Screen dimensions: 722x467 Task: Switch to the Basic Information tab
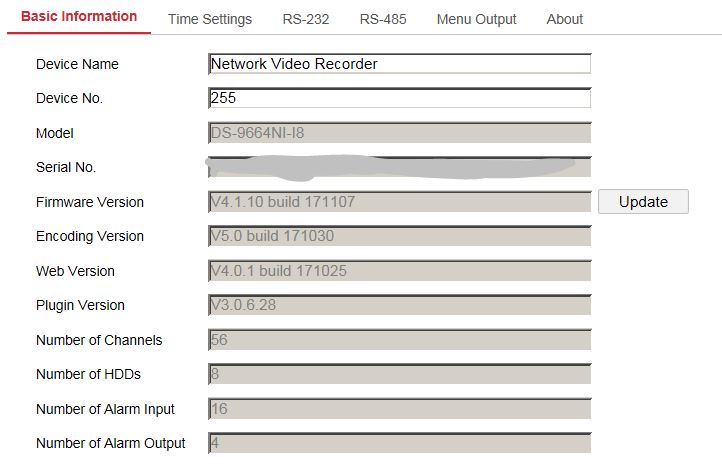tap(79, 17)
